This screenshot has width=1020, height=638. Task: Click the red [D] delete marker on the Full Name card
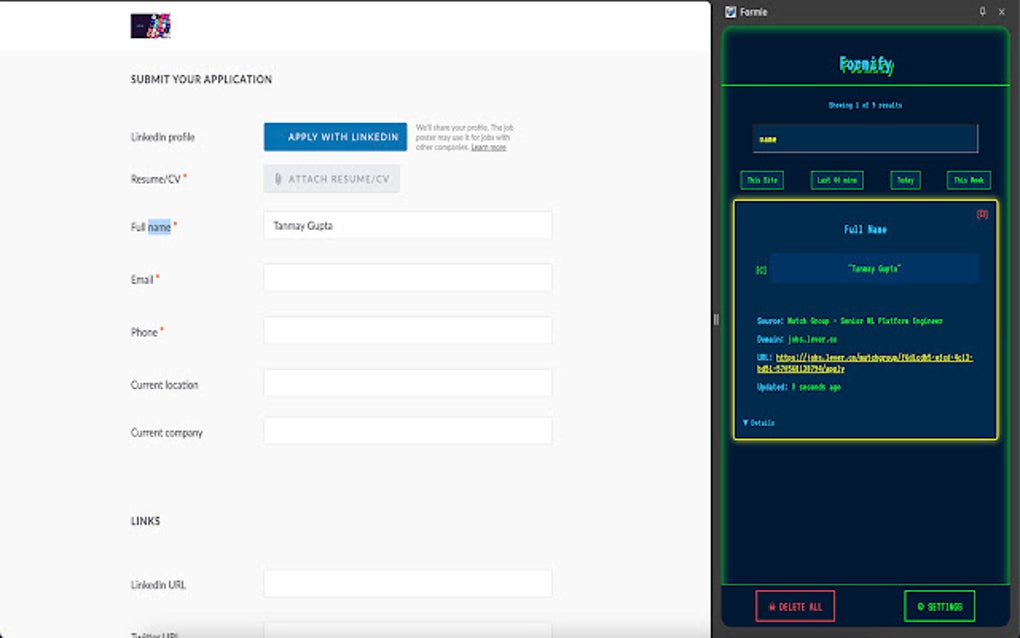pos(982,214)
